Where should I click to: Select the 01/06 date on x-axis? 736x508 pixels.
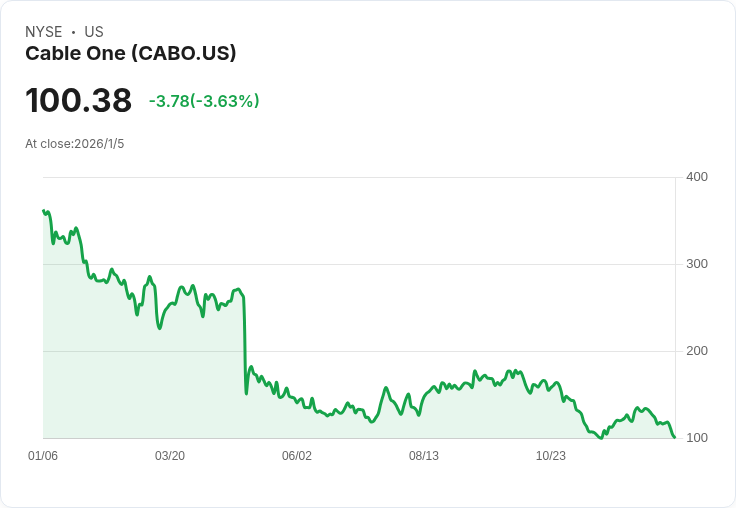[x=43, y=456]
